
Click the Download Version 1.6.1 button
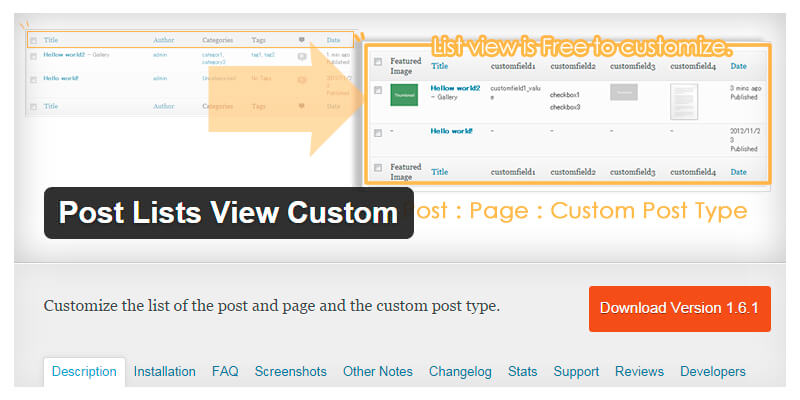(x=680, y=309)
